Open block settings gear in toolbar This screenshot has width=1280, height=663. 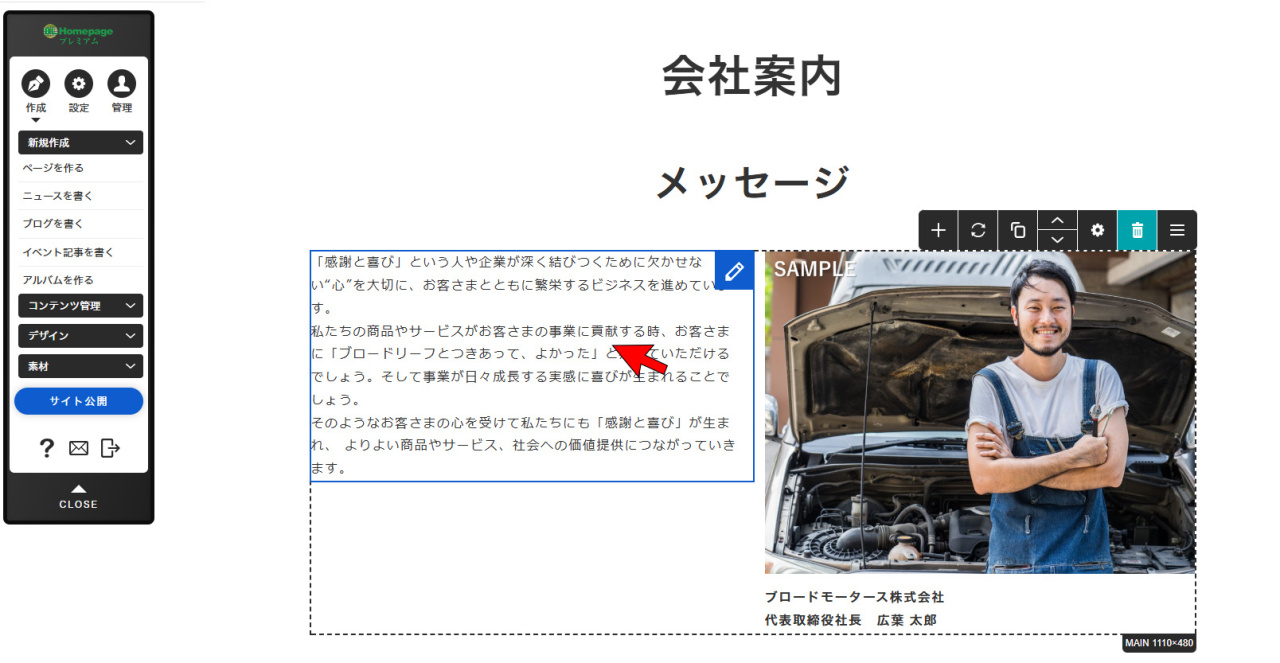click(x=1097, y=230)
